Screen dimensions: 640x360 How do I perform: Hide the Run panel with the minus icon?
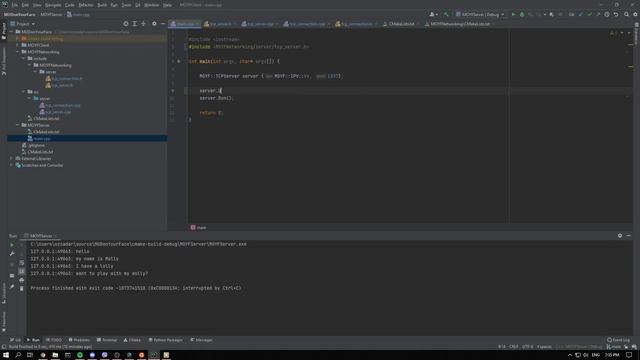tap(628, 236)
